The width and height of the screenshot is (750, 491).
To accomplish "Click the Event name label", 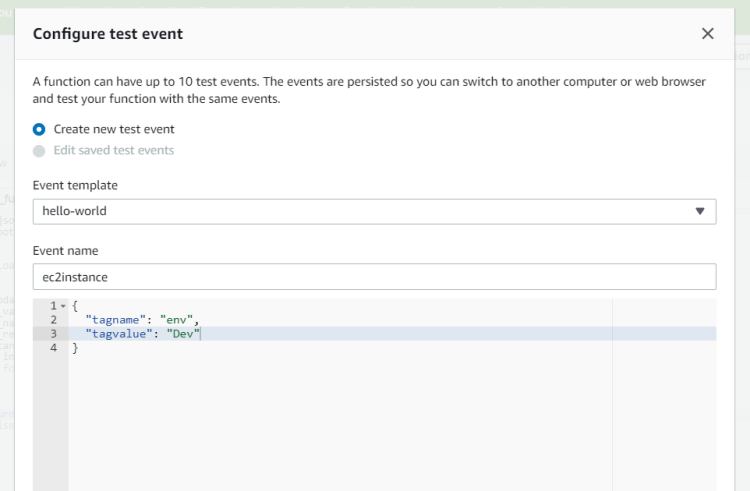I will click(66, 251).
